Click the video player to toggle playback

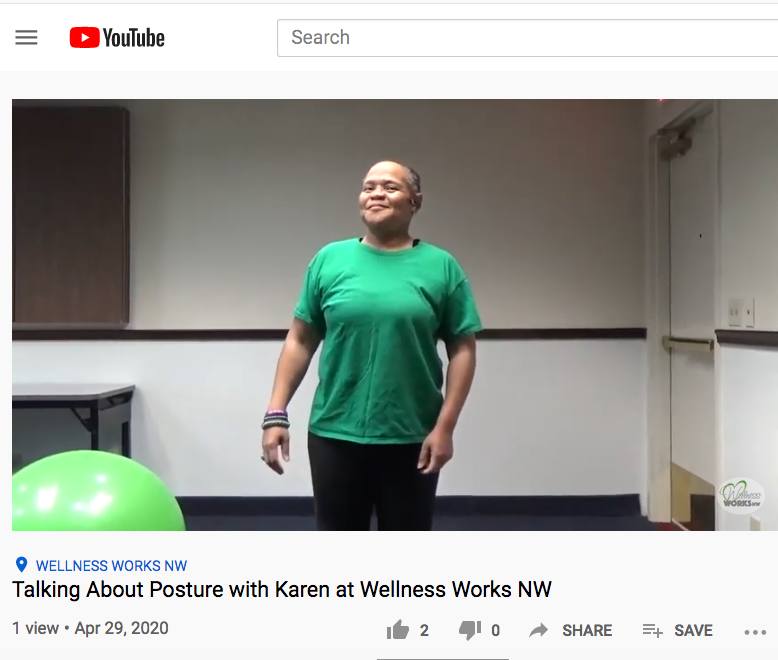[395, 315]
